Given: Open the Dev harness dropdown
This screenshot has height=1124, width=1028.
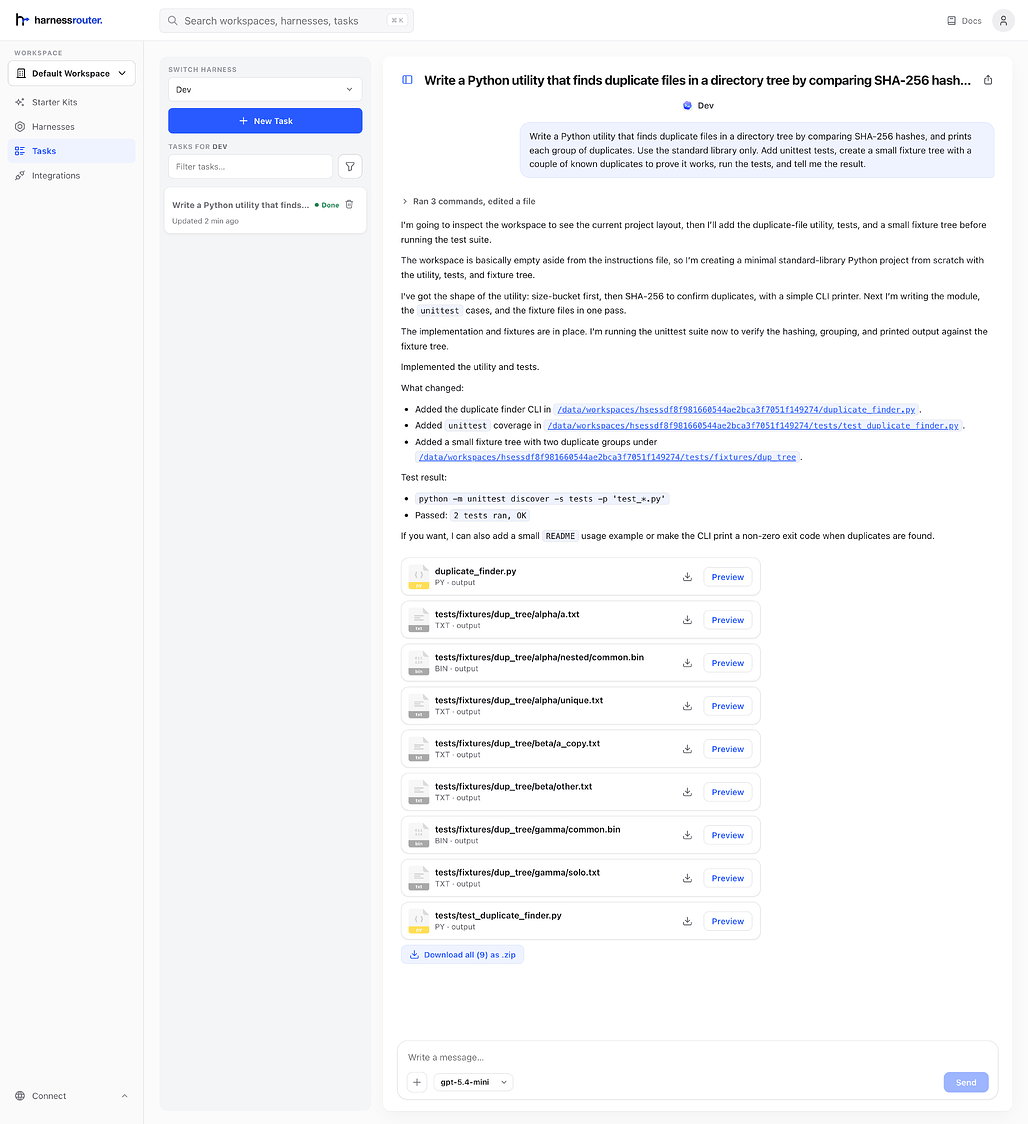Looking at the screenshot, I should point(265,90).
